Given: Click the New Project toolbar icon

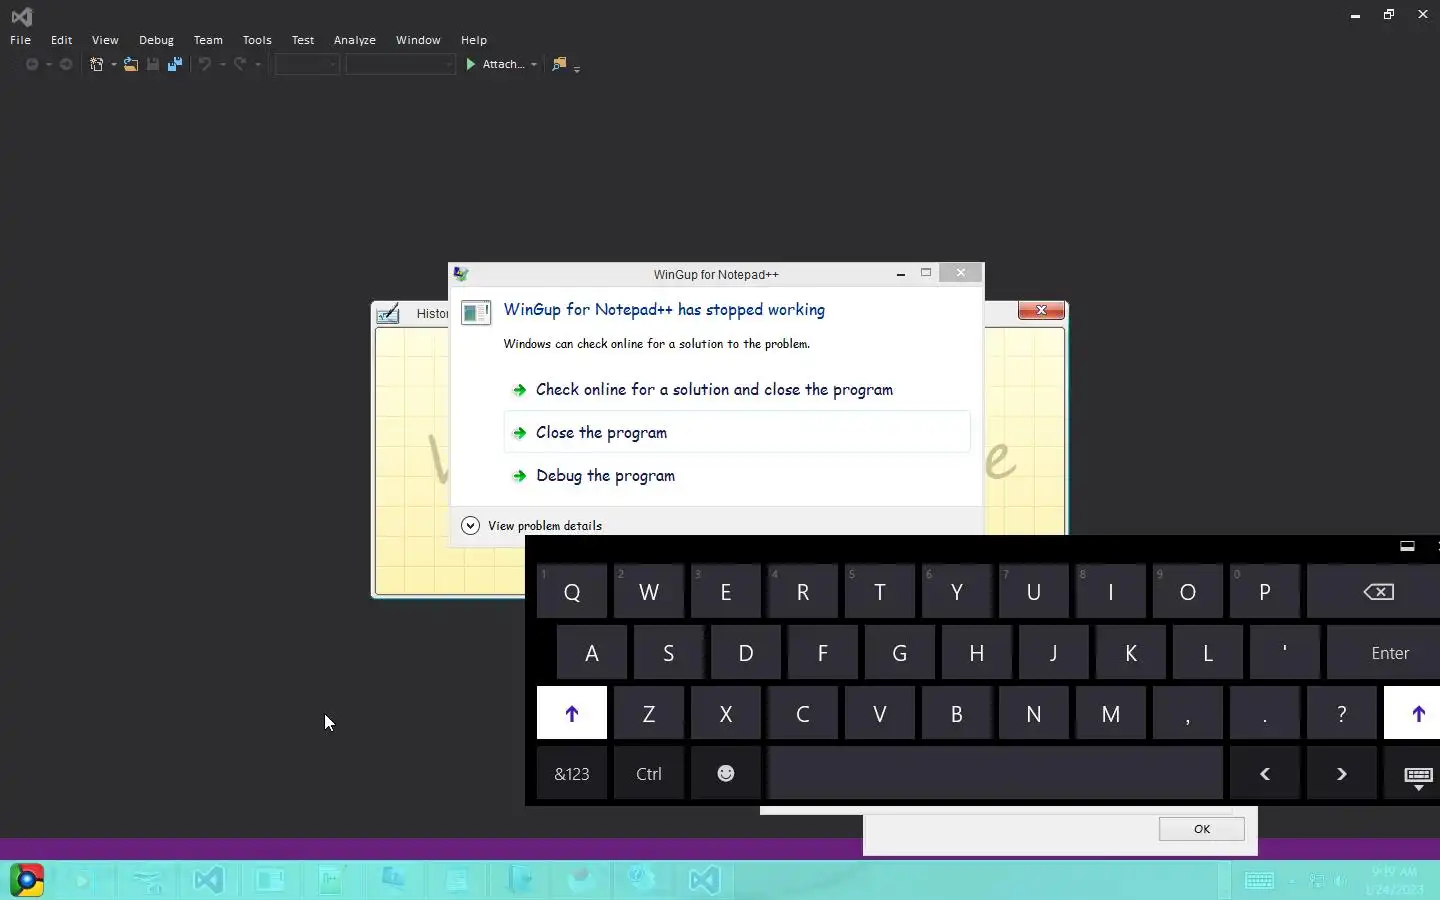Looking at the screenshot, I should pyautogui.click(x=97, y=64).
